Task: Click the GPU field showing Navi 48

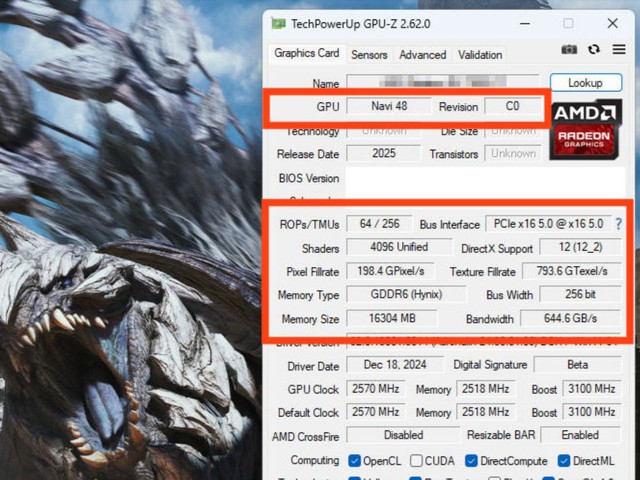Action: 389,106
